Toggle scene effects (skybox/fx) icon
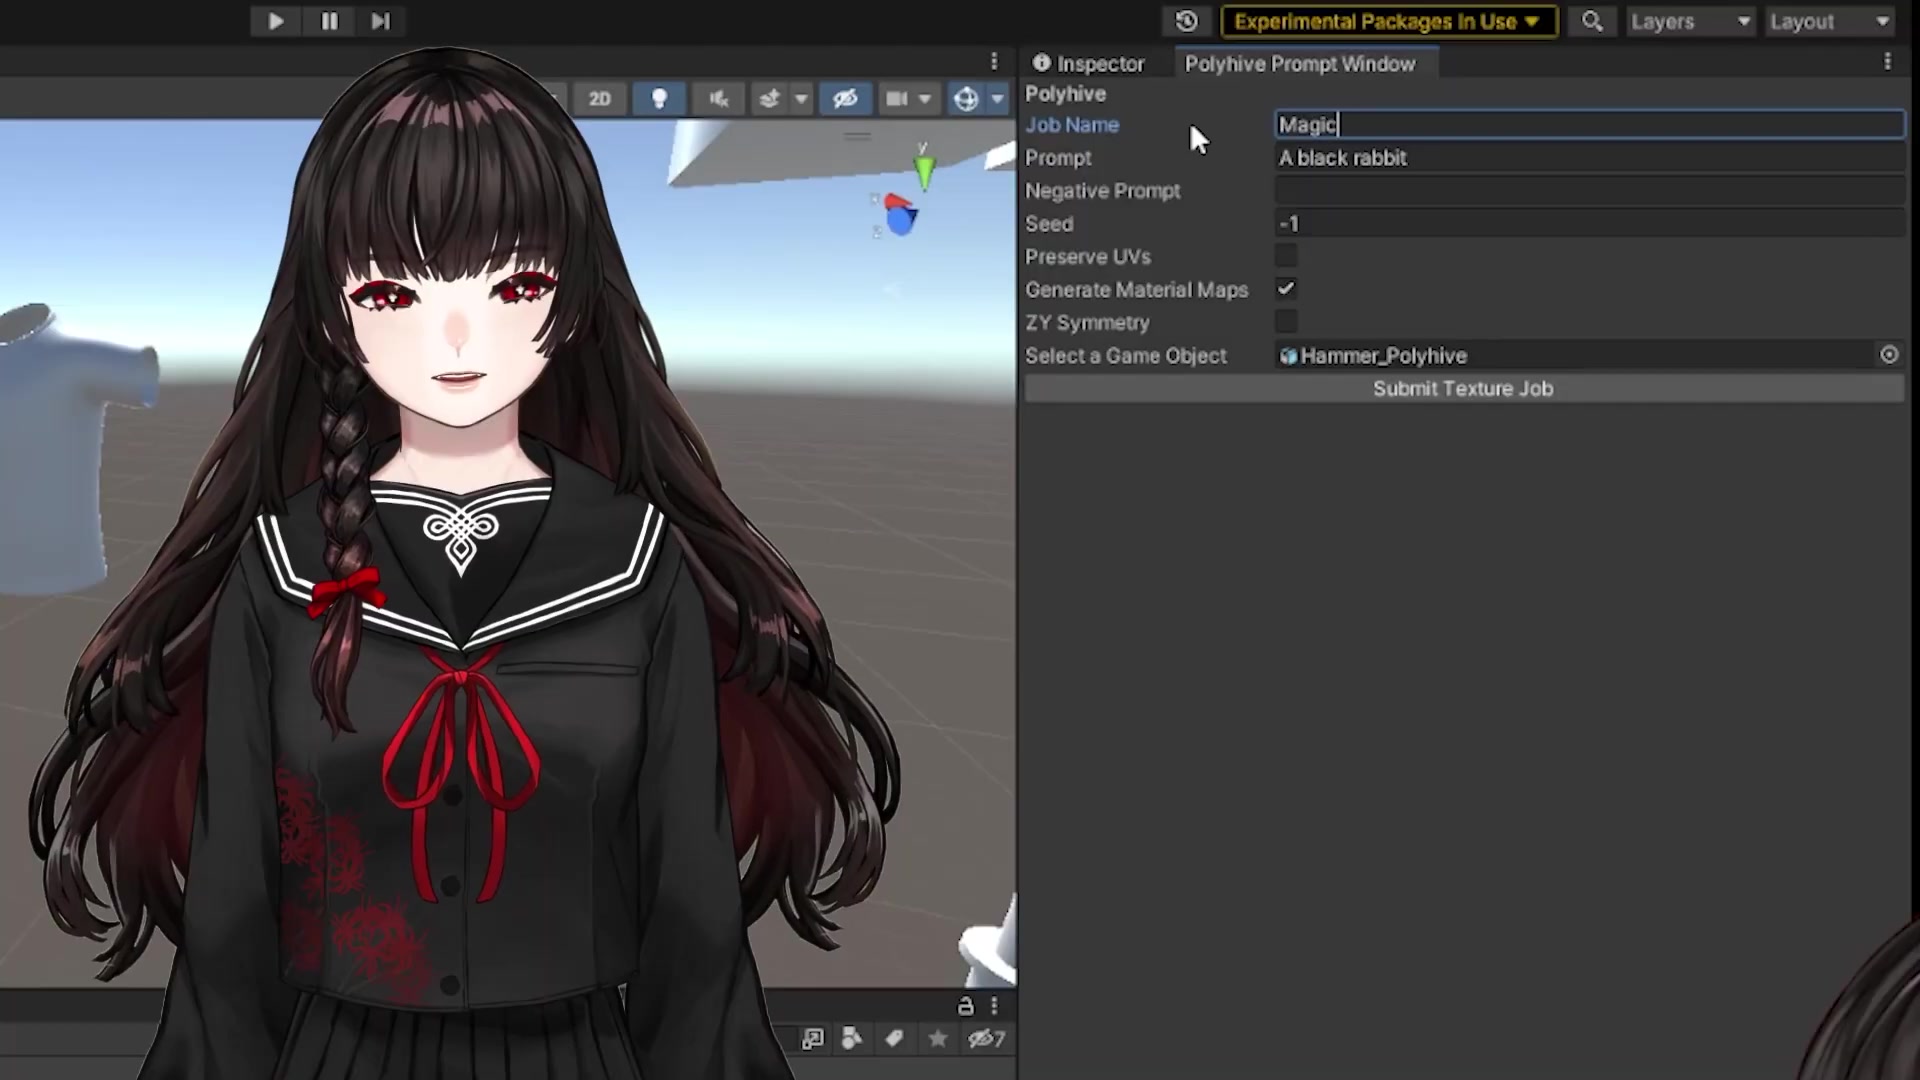1920x1080 pixels. pyautogui.click(x=769, y=99)
